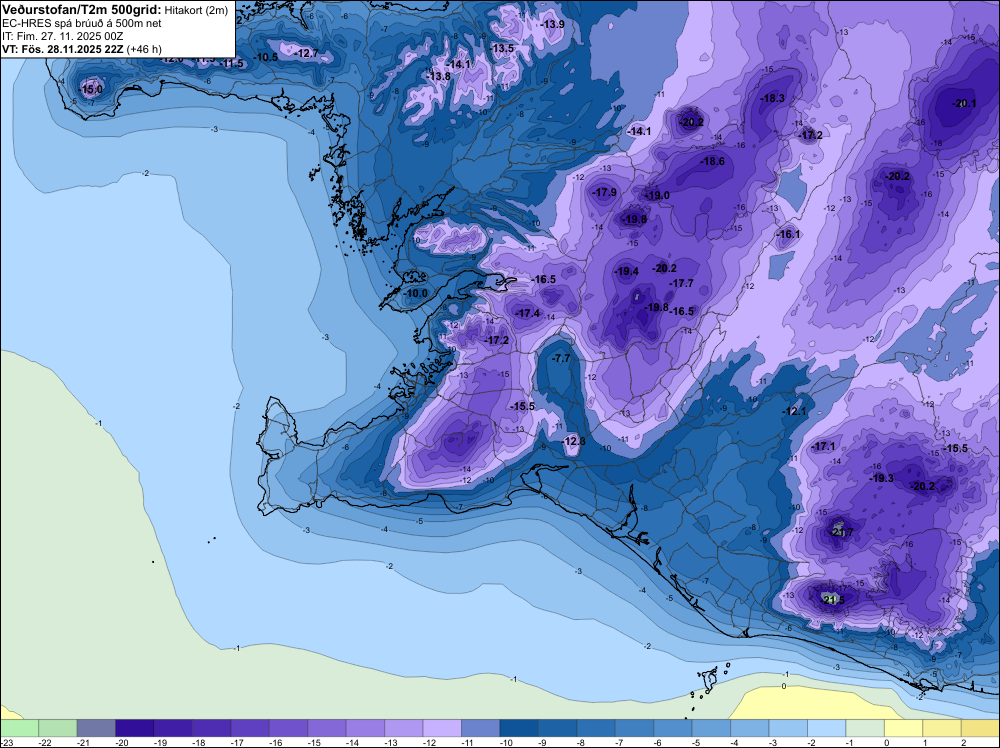Click the legend swatch above the -6 label
The width and height of the screenshot is (1000, 748).
click(673, 728)
